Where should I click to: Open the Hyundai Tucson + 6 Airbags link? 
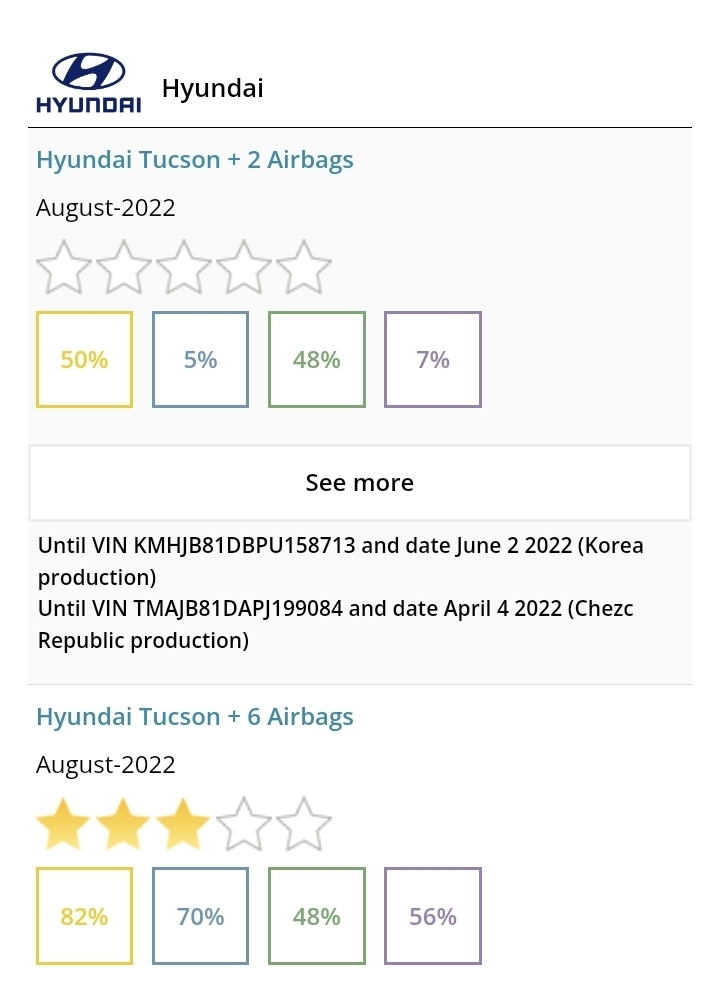point(194,716)
